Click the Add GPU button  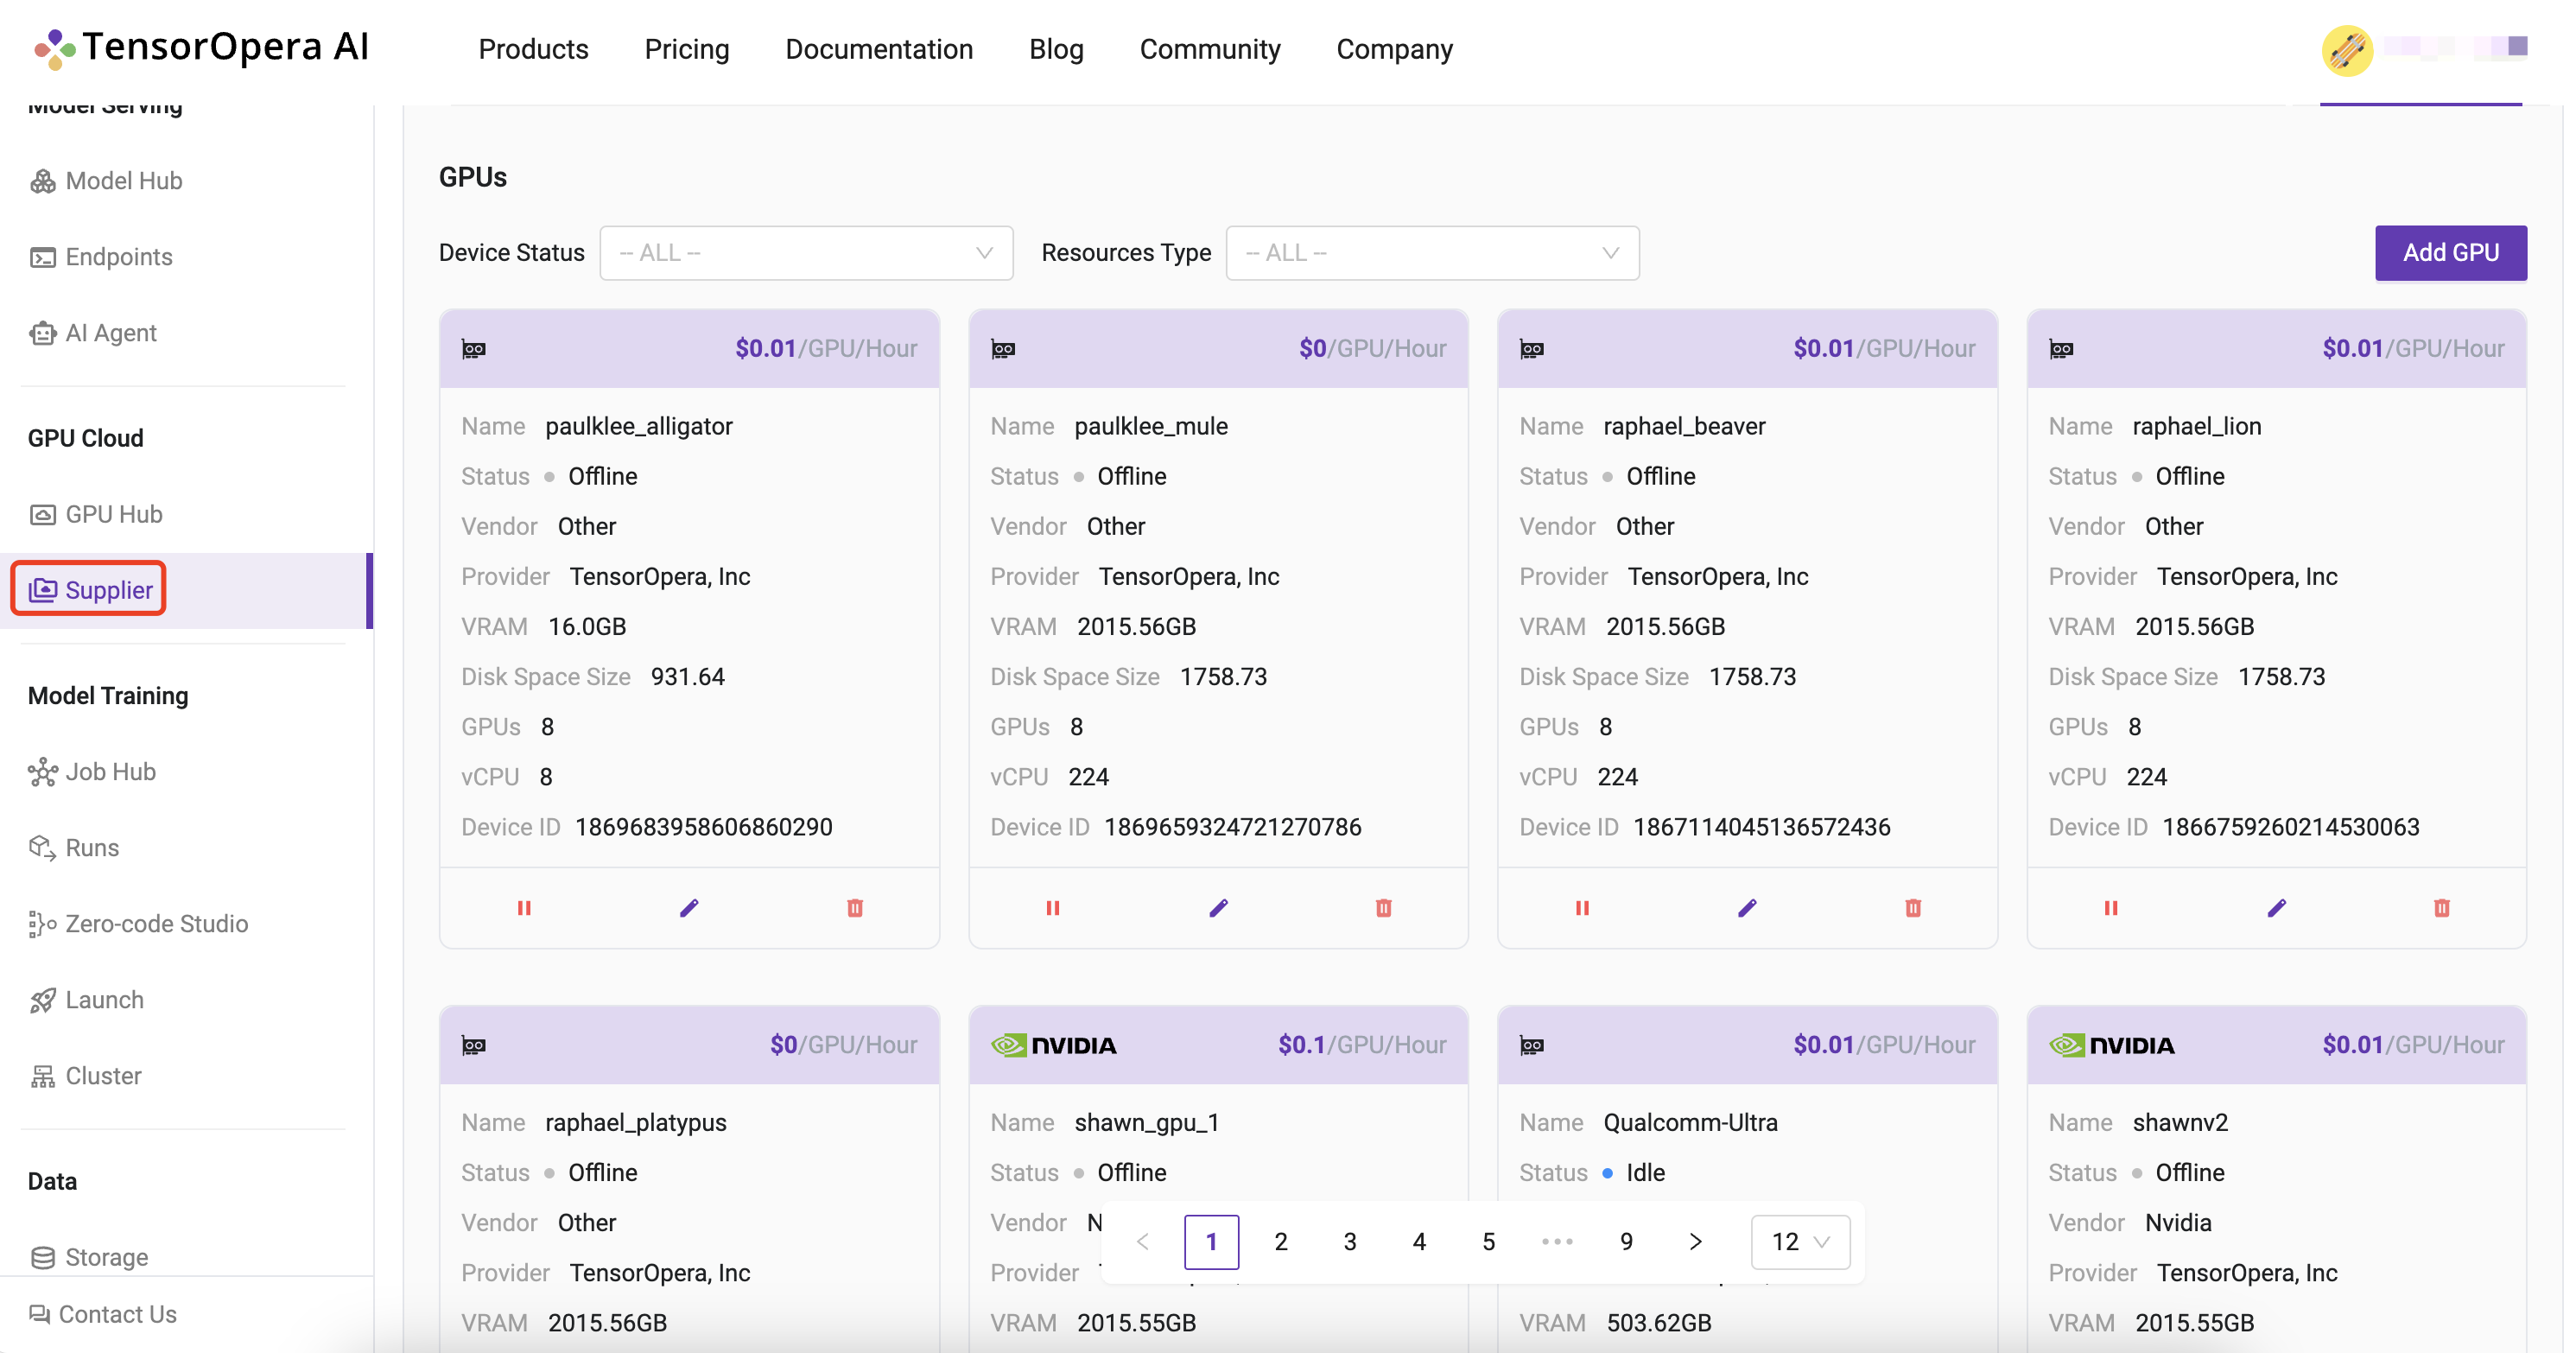click(x=2451, y=253)
